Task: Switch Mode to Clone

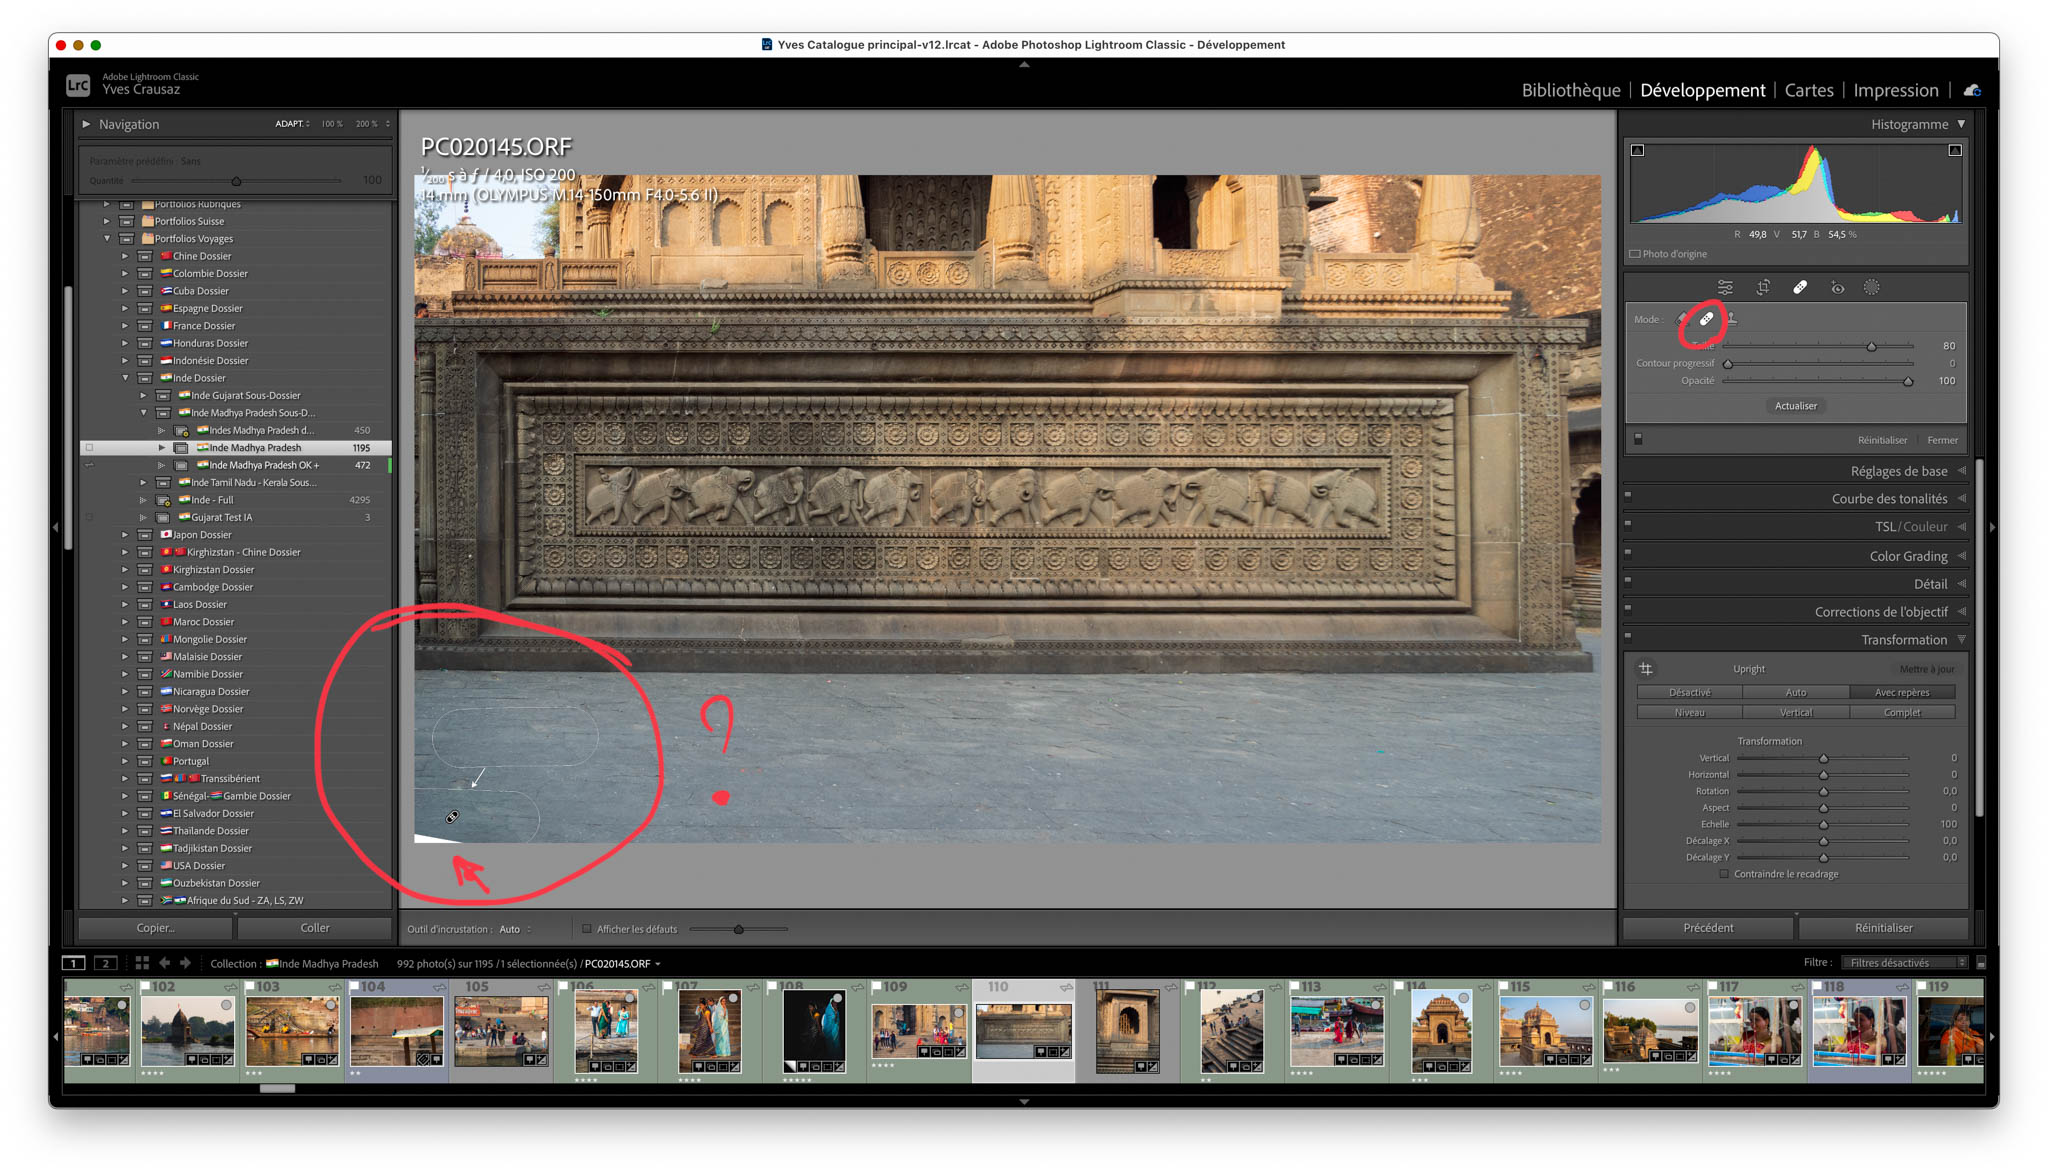Action: click(1733, 319)
